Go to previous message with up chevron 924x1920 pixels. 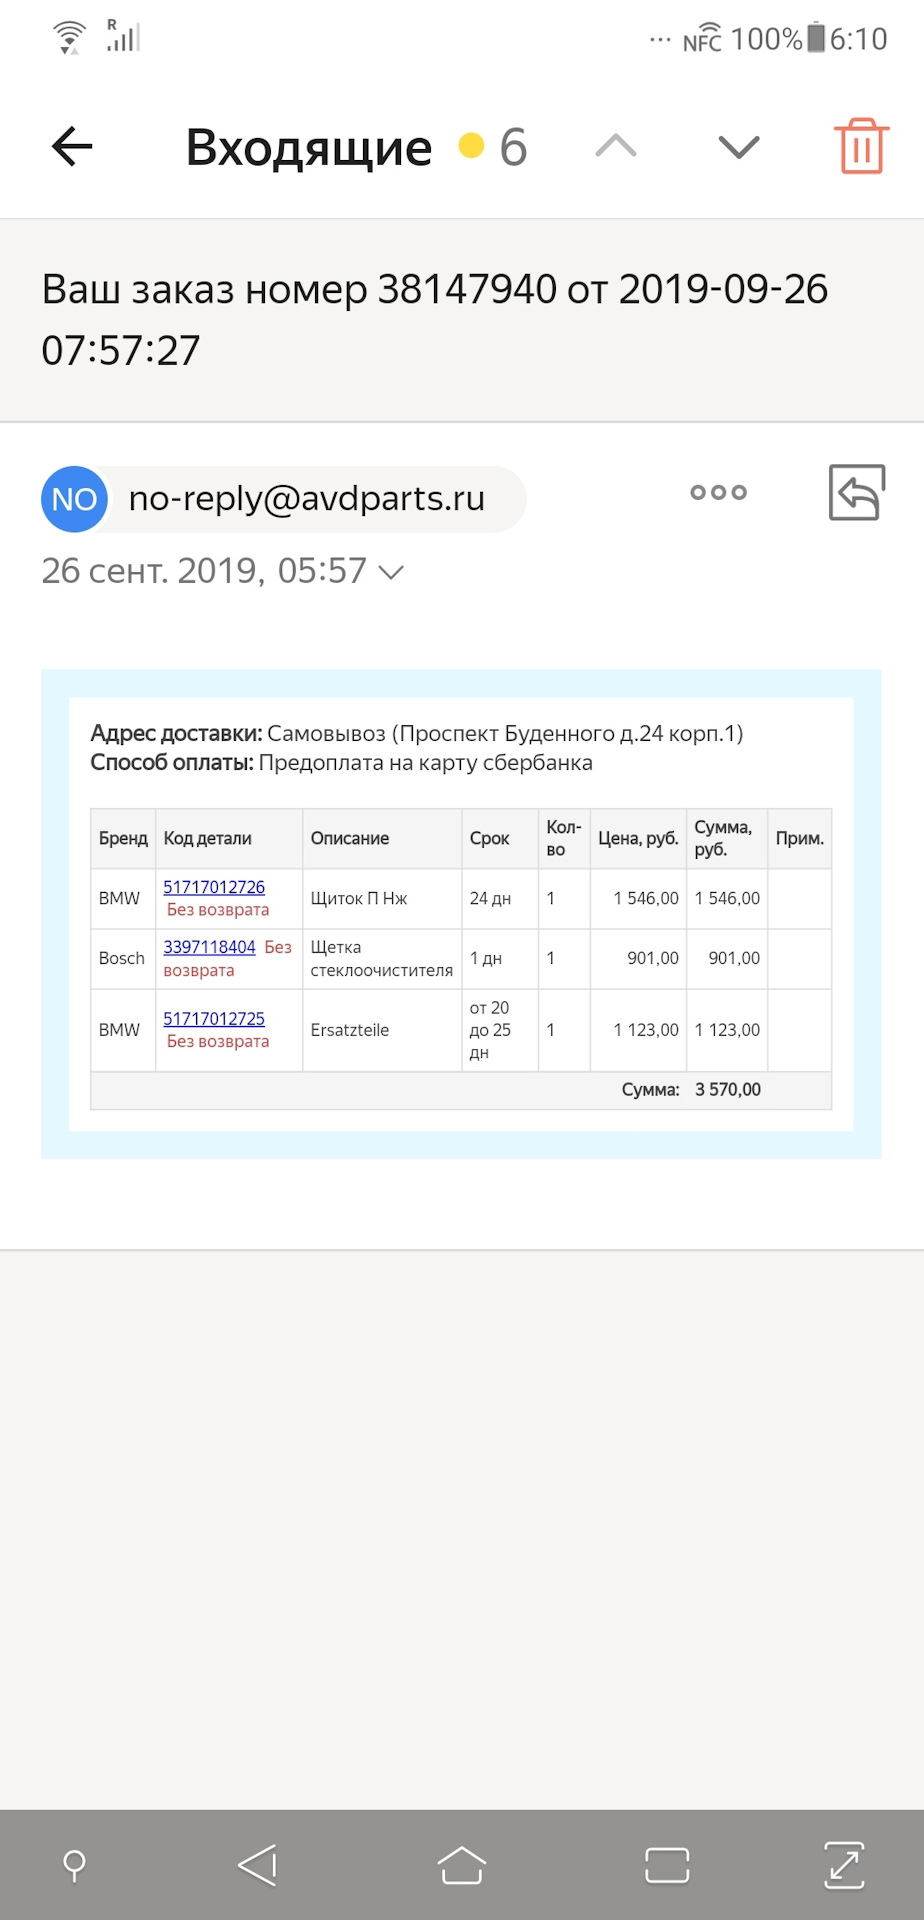pyautogui.click(x=616, y=147)
